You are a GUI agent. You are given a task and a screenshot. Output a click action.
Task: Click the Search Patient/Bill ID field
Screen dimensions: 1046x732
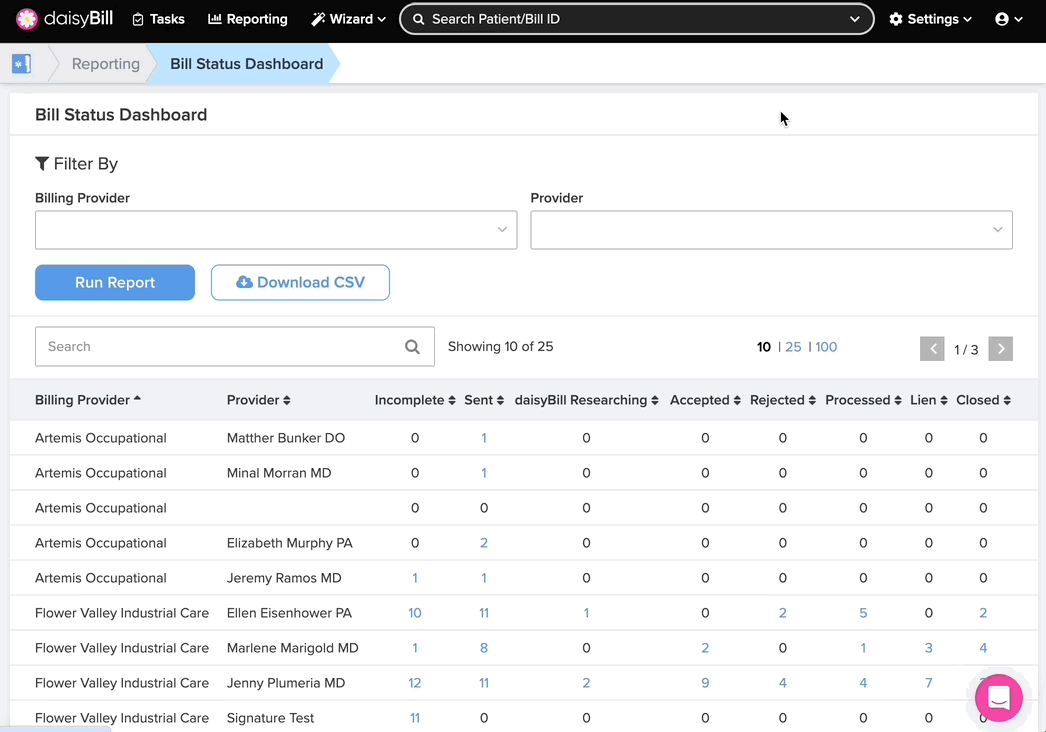click(x=636, y=19)
